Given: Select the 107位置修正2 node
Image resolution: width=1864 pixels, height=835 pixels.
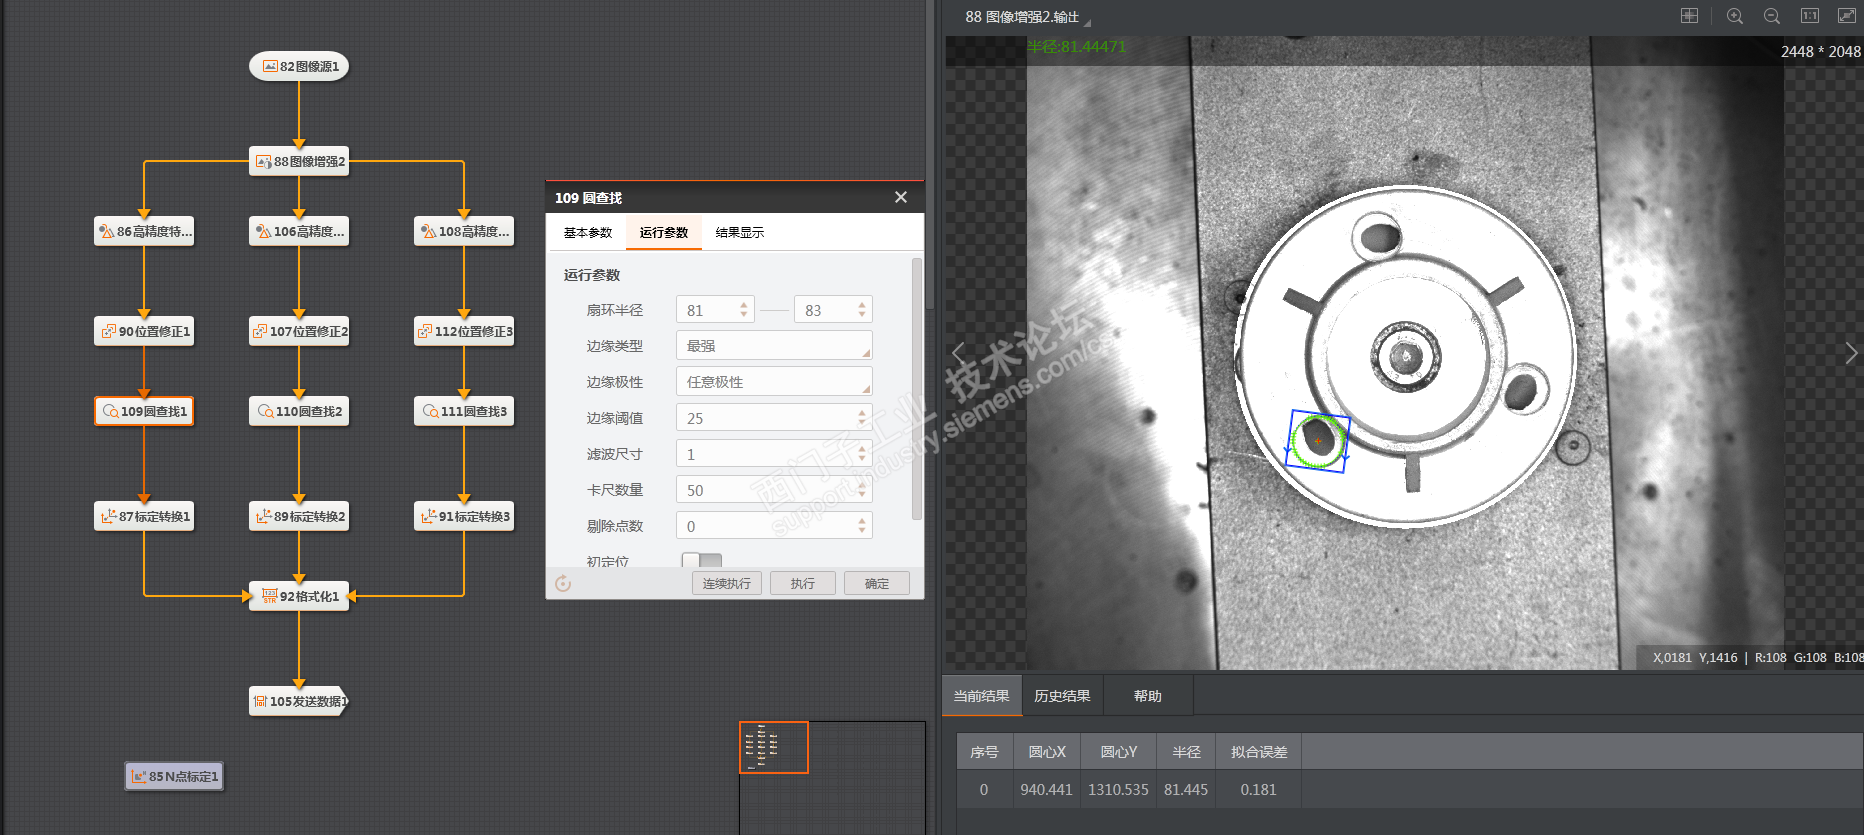Looking at the screenshot, I should coord(299,331).
